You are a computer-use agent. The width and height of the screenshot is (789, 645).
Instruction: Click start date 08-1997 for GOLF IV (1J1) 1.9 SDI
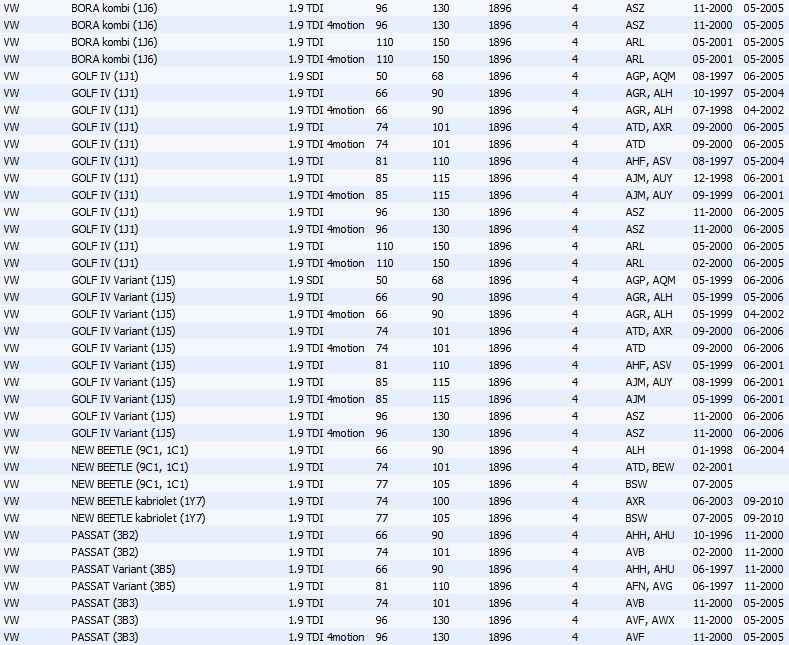tap(712, 76)
